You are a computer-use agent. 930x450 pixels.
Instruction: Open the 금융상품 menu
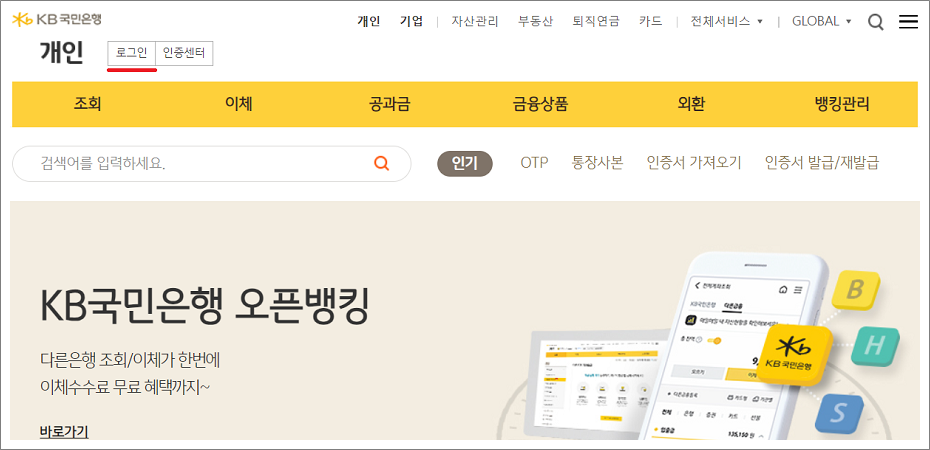coord(540,104)
